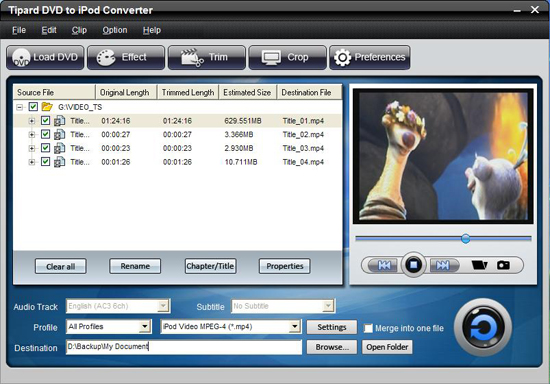This screenshot has width=550, height=384.
Task: Expand the Title_02.mp4 row chapters
Action: click(x=32, y=135)
